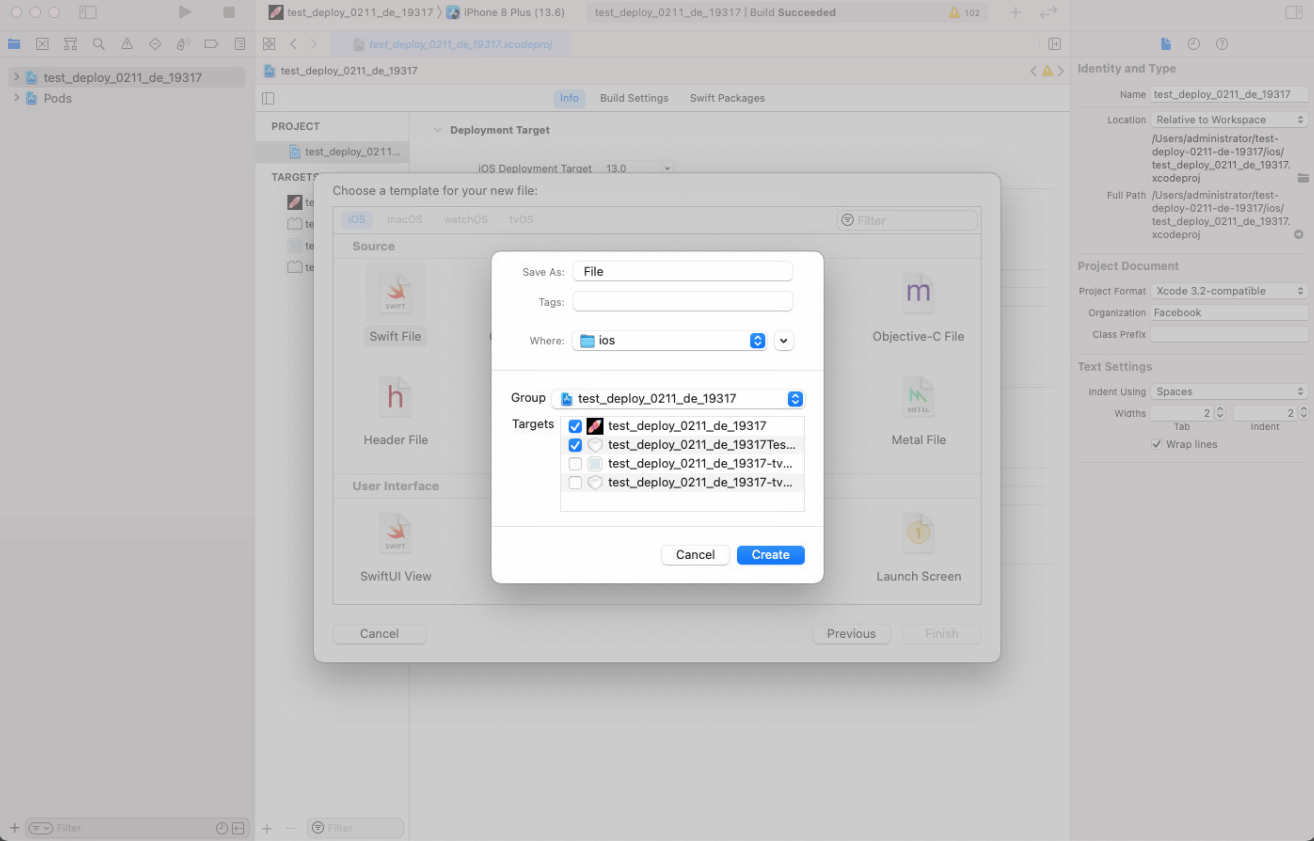The width and height of the screenshot is (1314, 841).
Task: Open the Indent Using Spaces dropdown
Action: 1229,392
